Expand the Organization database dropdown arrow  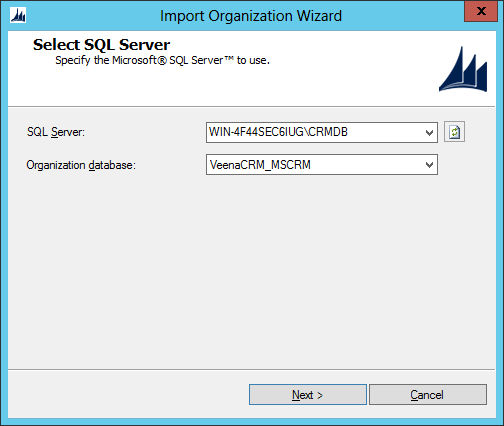429,165
